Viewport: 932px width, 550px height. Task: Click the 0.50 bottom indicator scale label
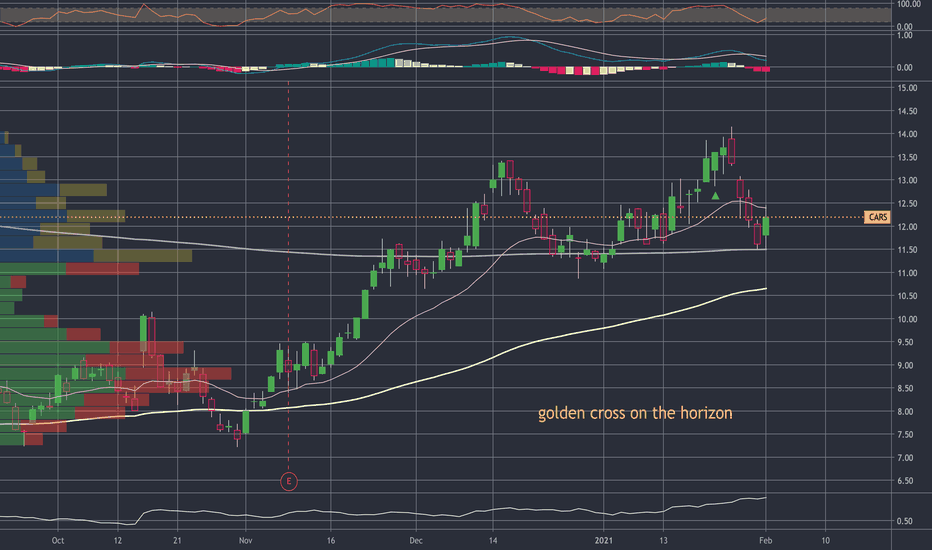(x=905, y=521)
